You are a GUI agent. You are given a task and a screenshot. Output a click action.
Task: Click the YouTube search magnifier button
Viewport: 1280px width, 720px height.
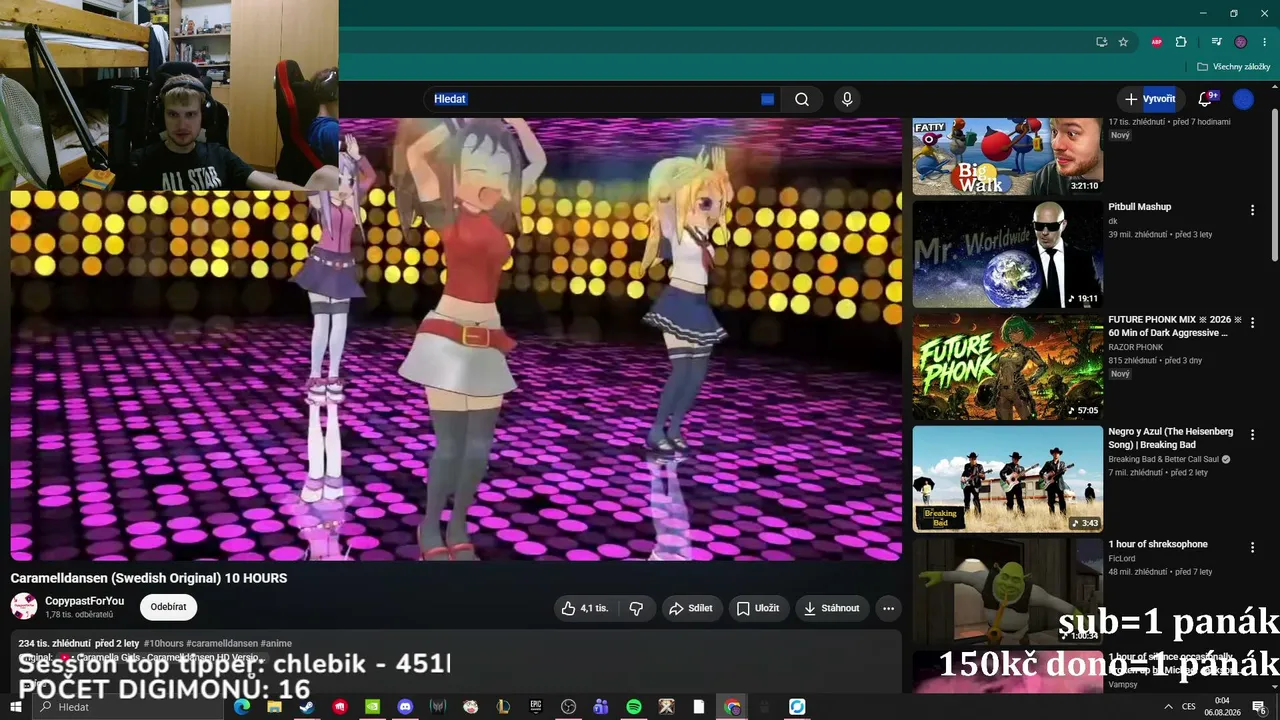[802, 99]
